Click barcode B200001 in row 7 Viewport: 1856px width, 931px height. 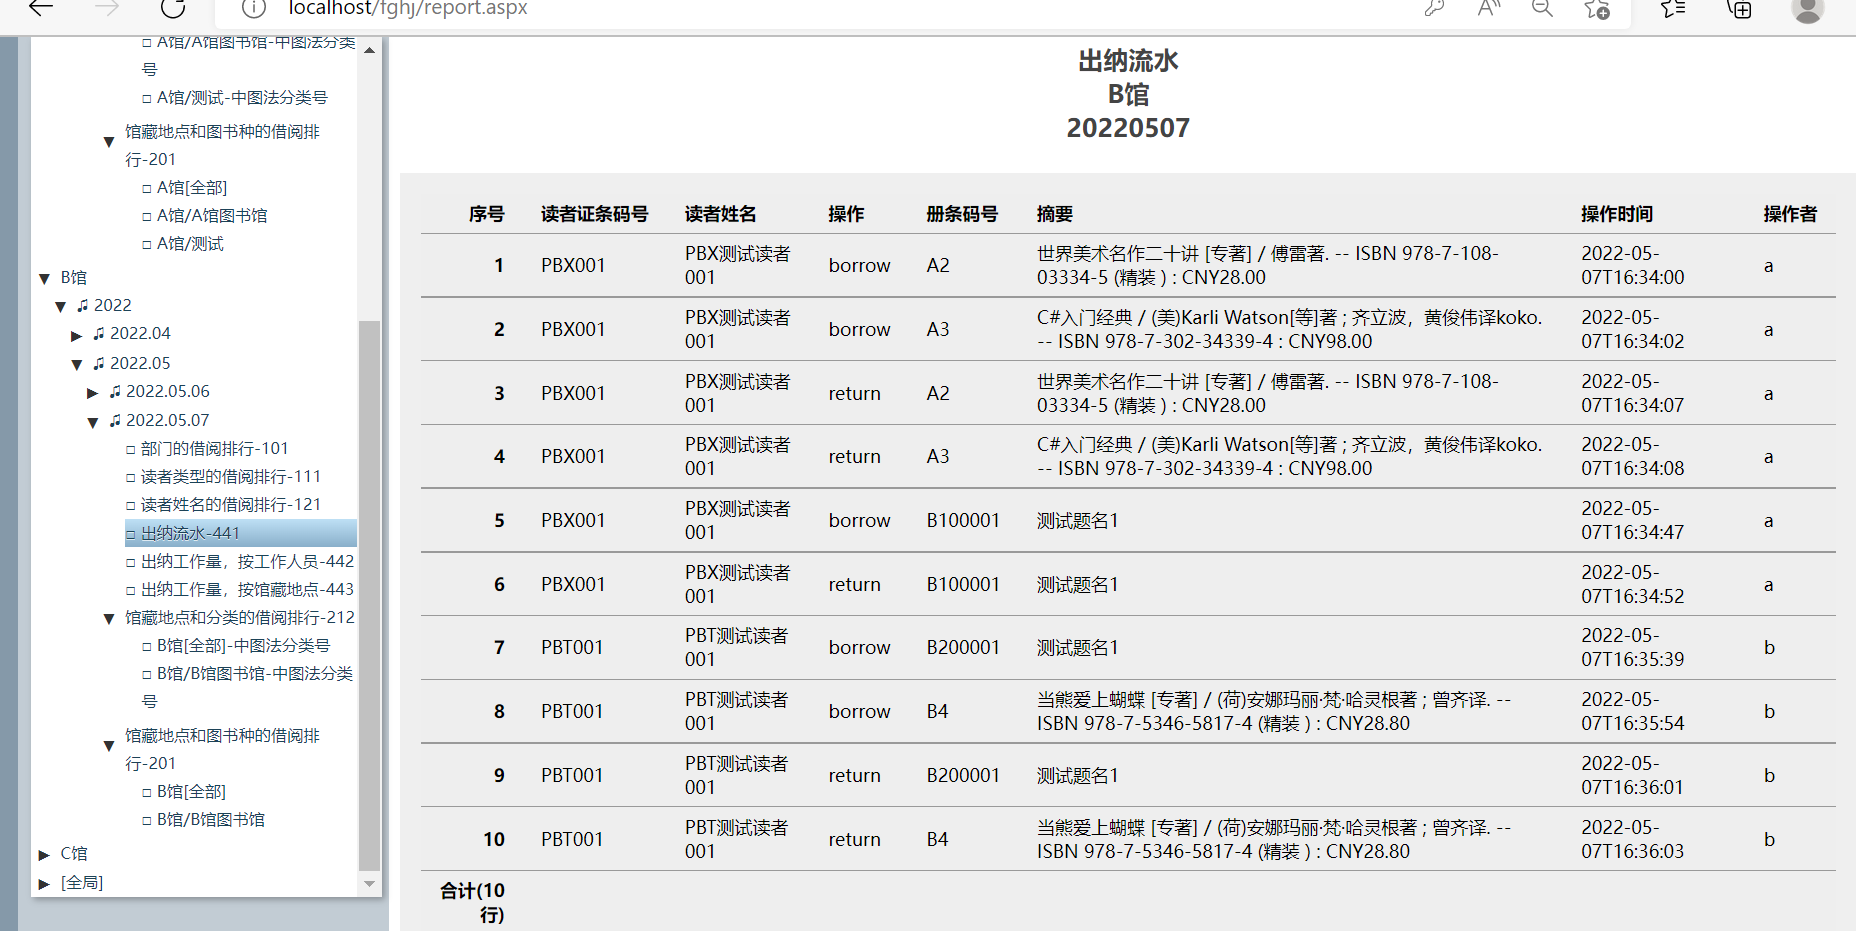962,648
